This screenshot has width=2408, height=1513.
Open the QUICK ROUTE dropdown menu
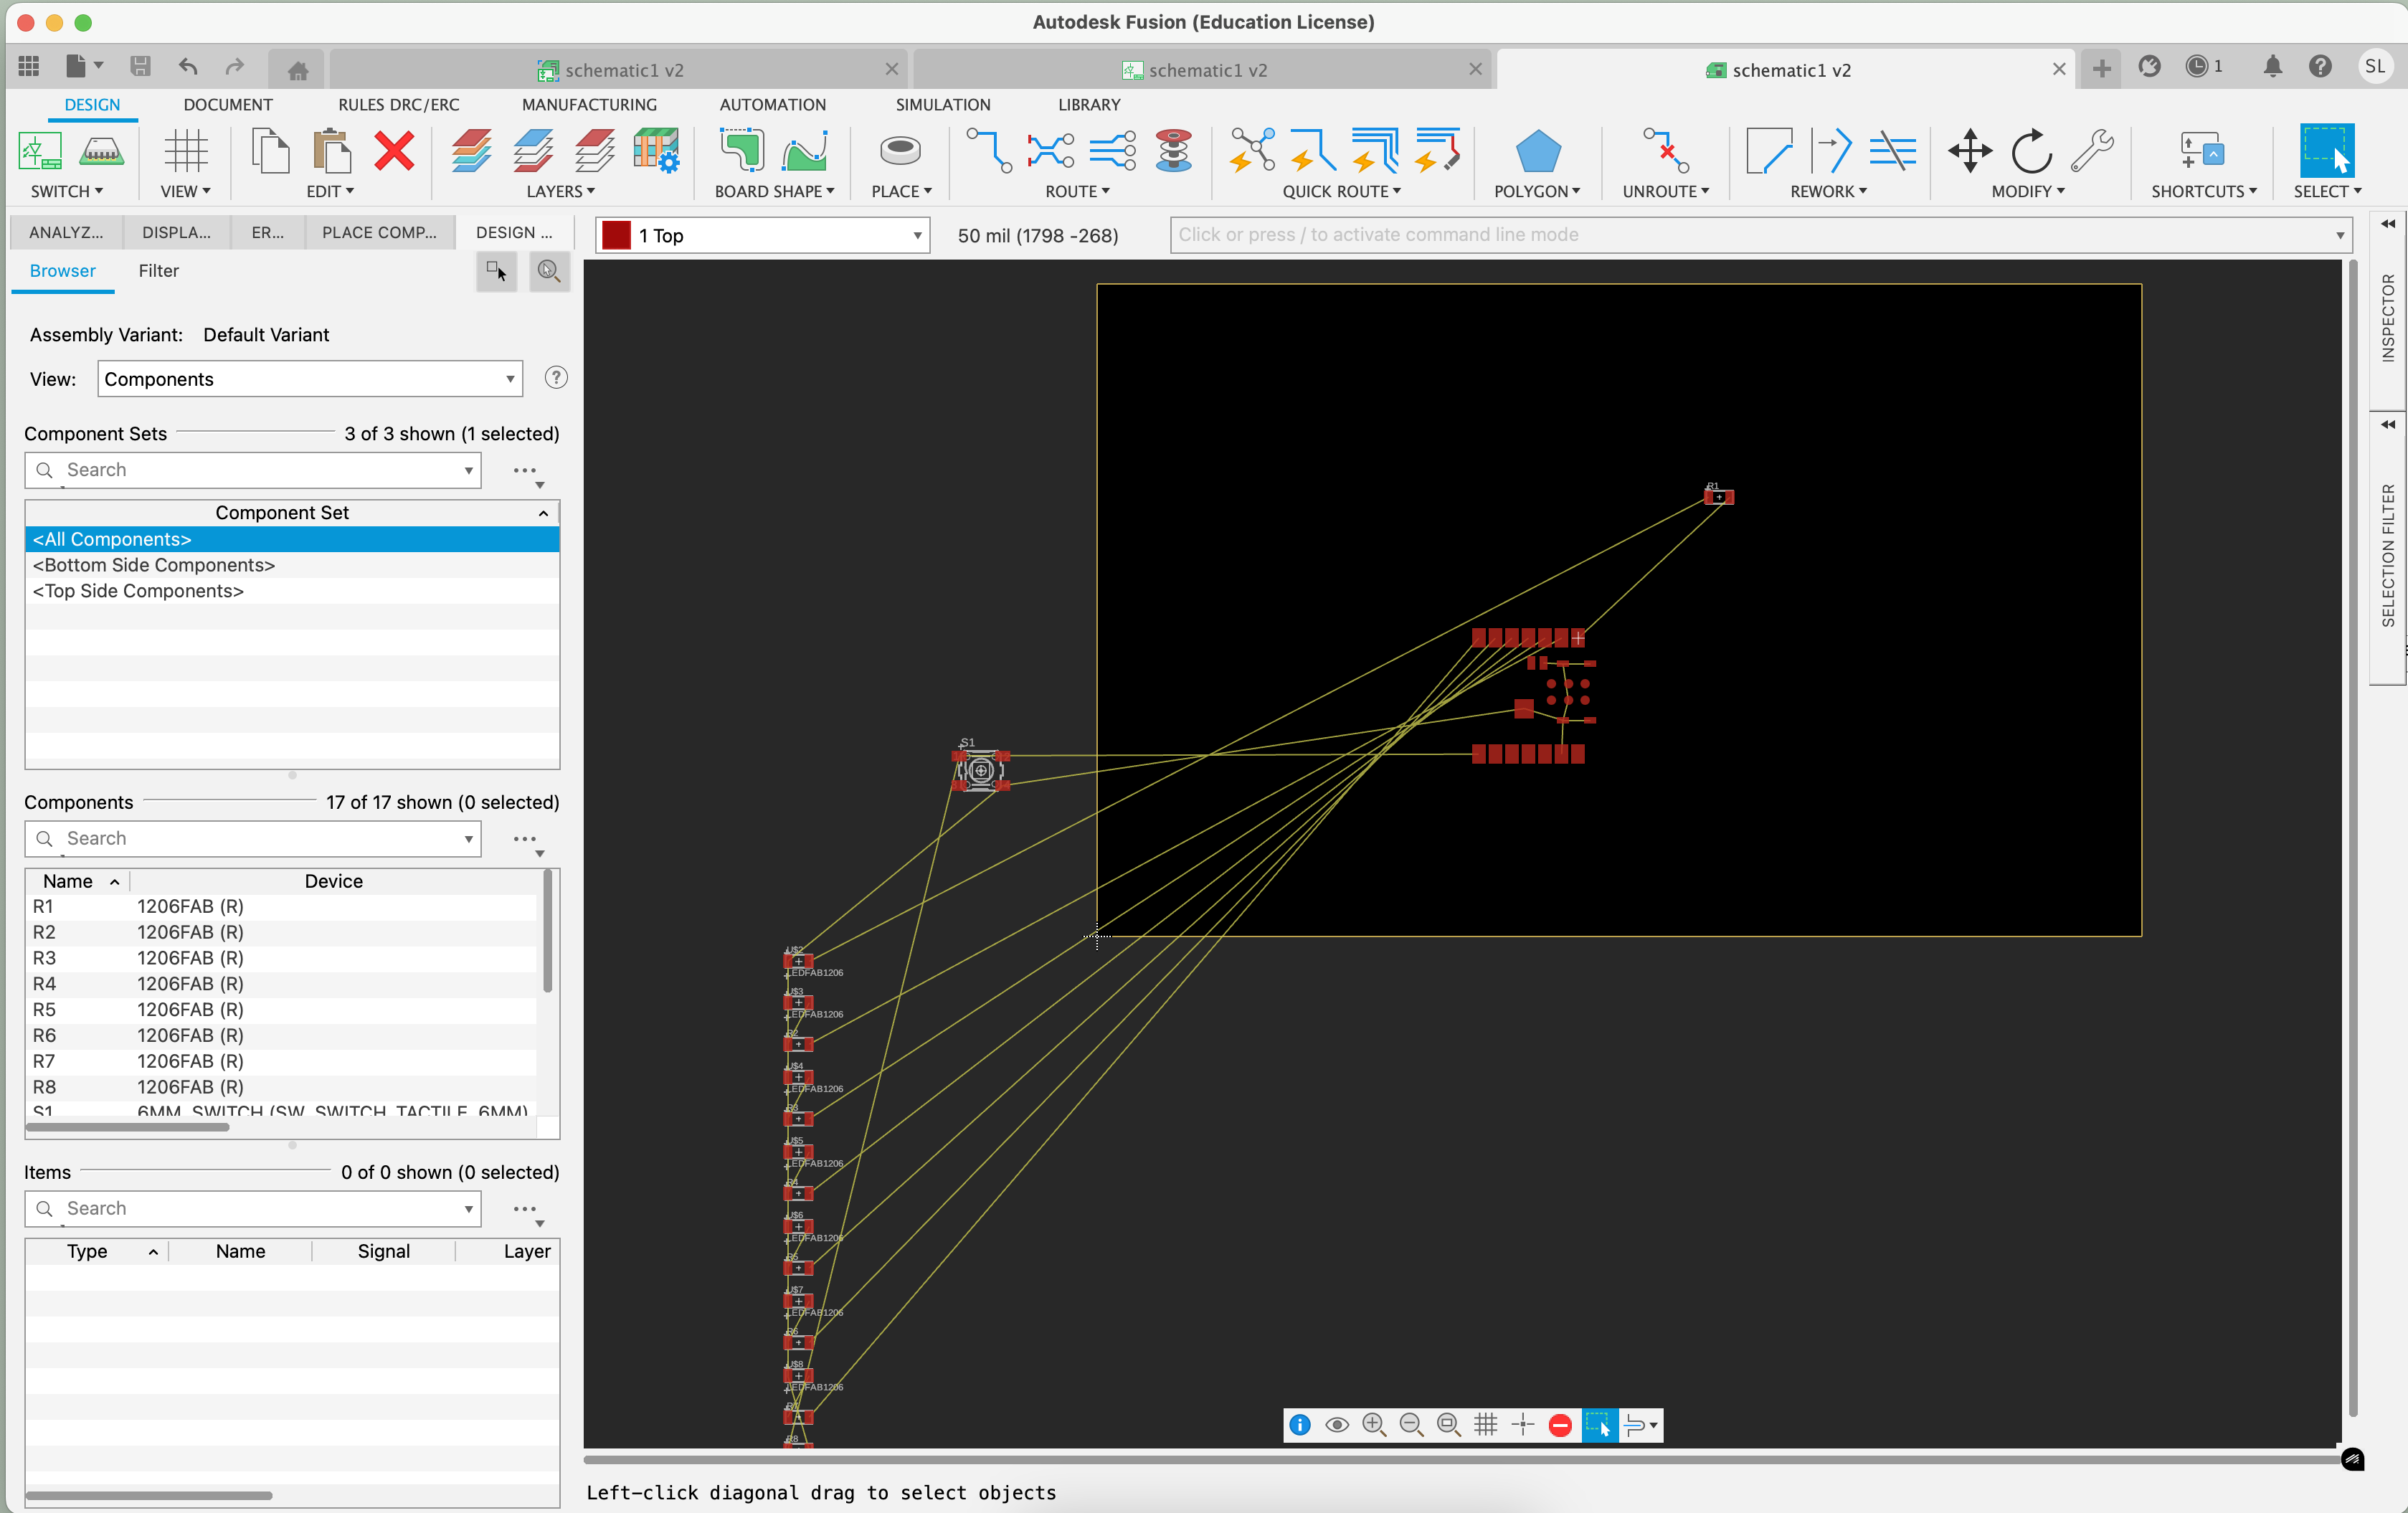point(1342,191)
